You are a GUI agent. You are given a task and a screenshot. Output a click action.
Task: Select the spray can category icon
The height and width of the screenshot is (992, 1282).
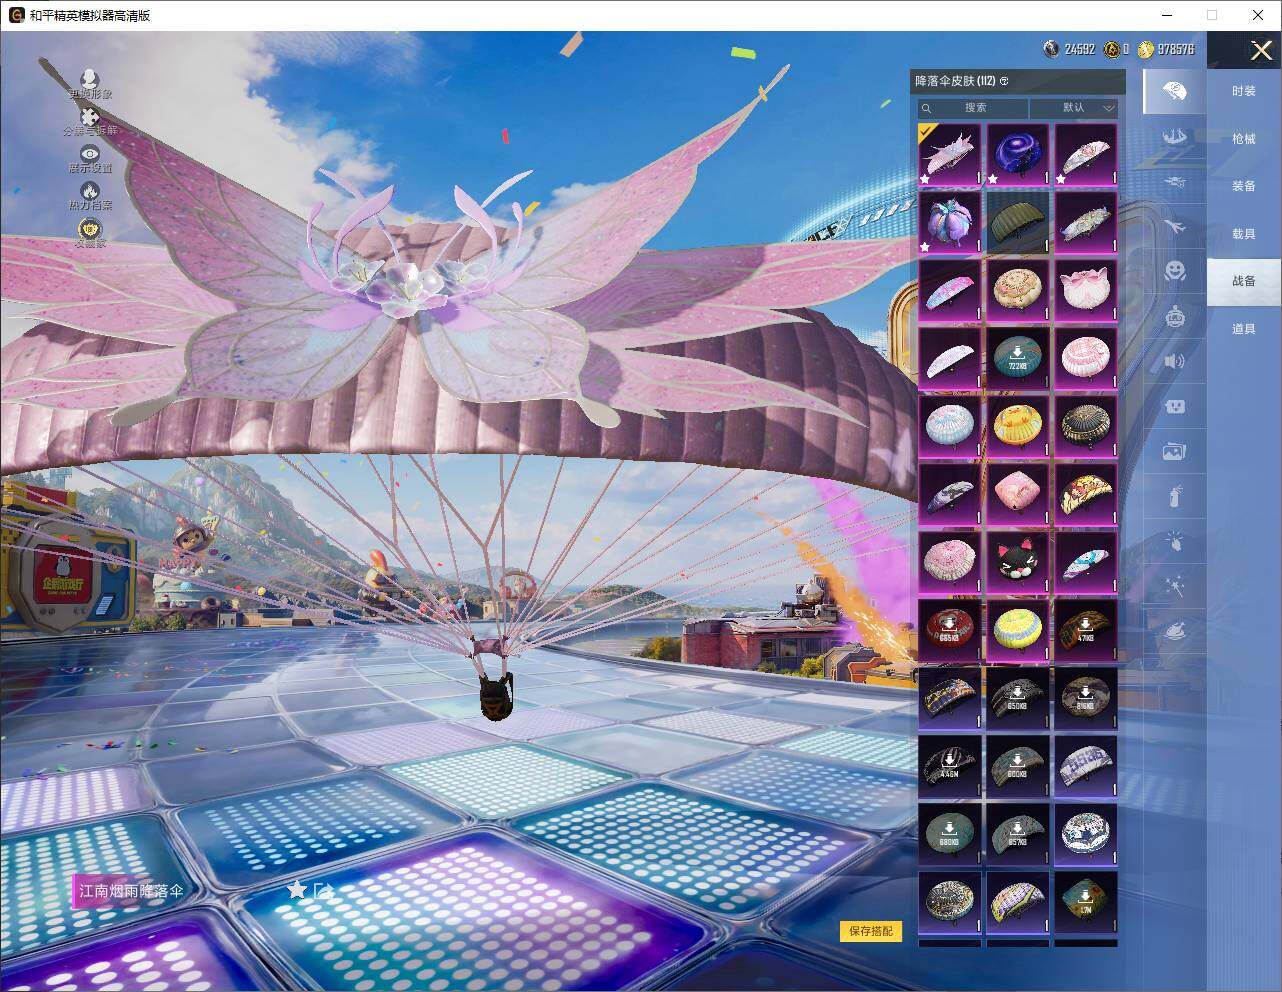1174,496
